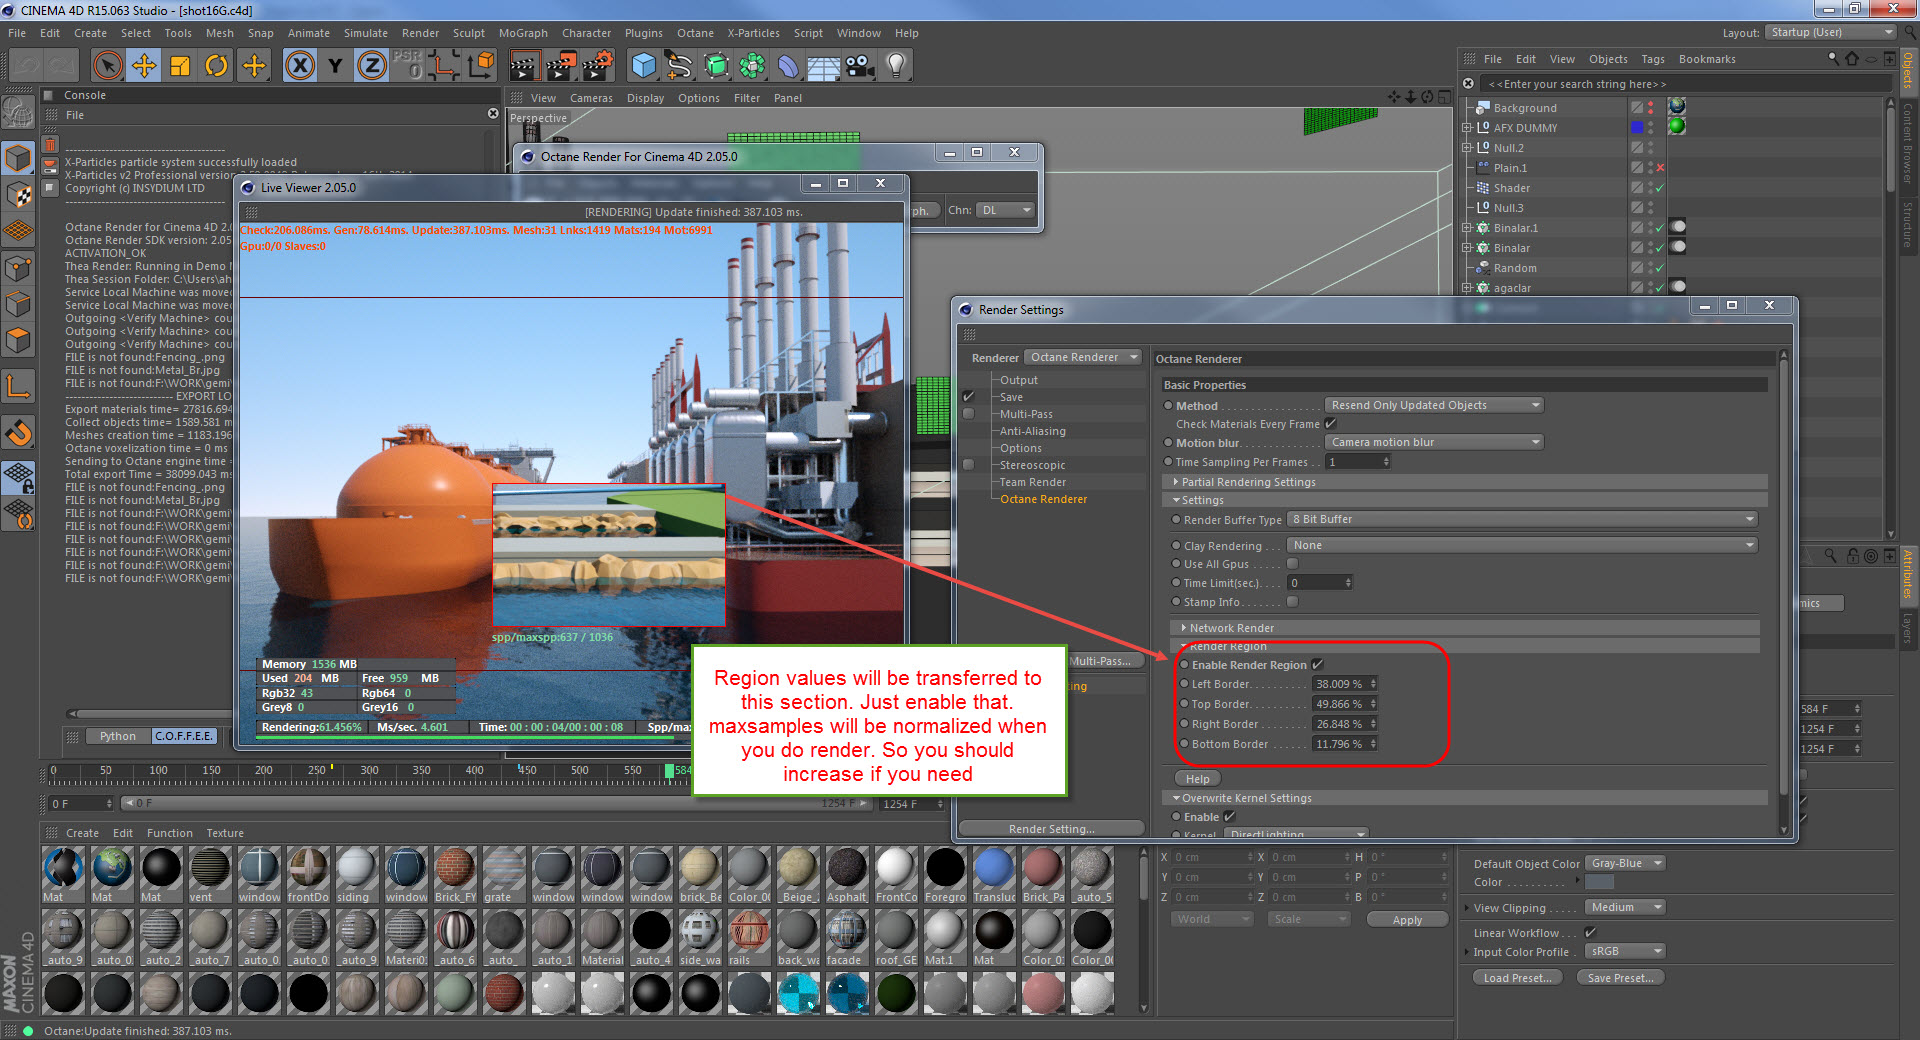
Task: Open the Renderer dropdown showing Octane Renderer
Action: coord(1084,358)
